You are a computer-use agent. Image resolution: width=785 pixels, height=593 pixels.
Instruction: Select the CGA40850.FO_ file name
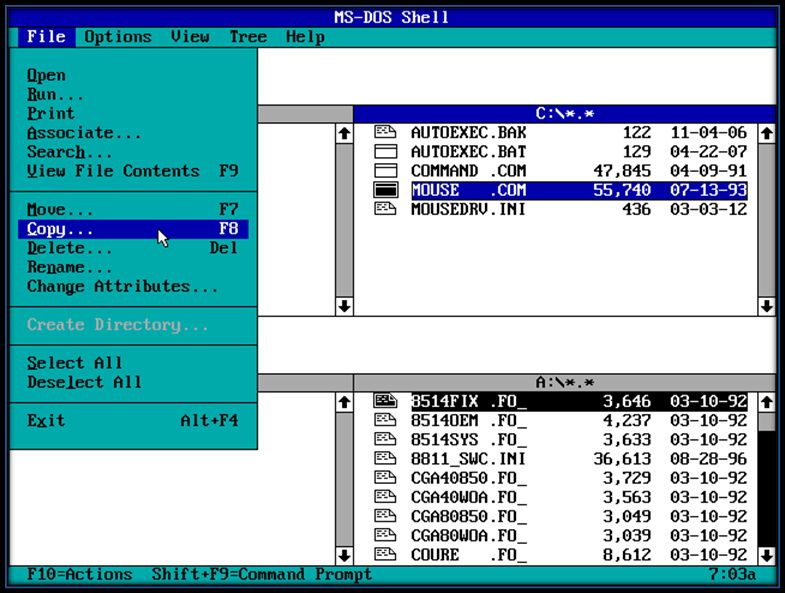(x=469, y=478)
